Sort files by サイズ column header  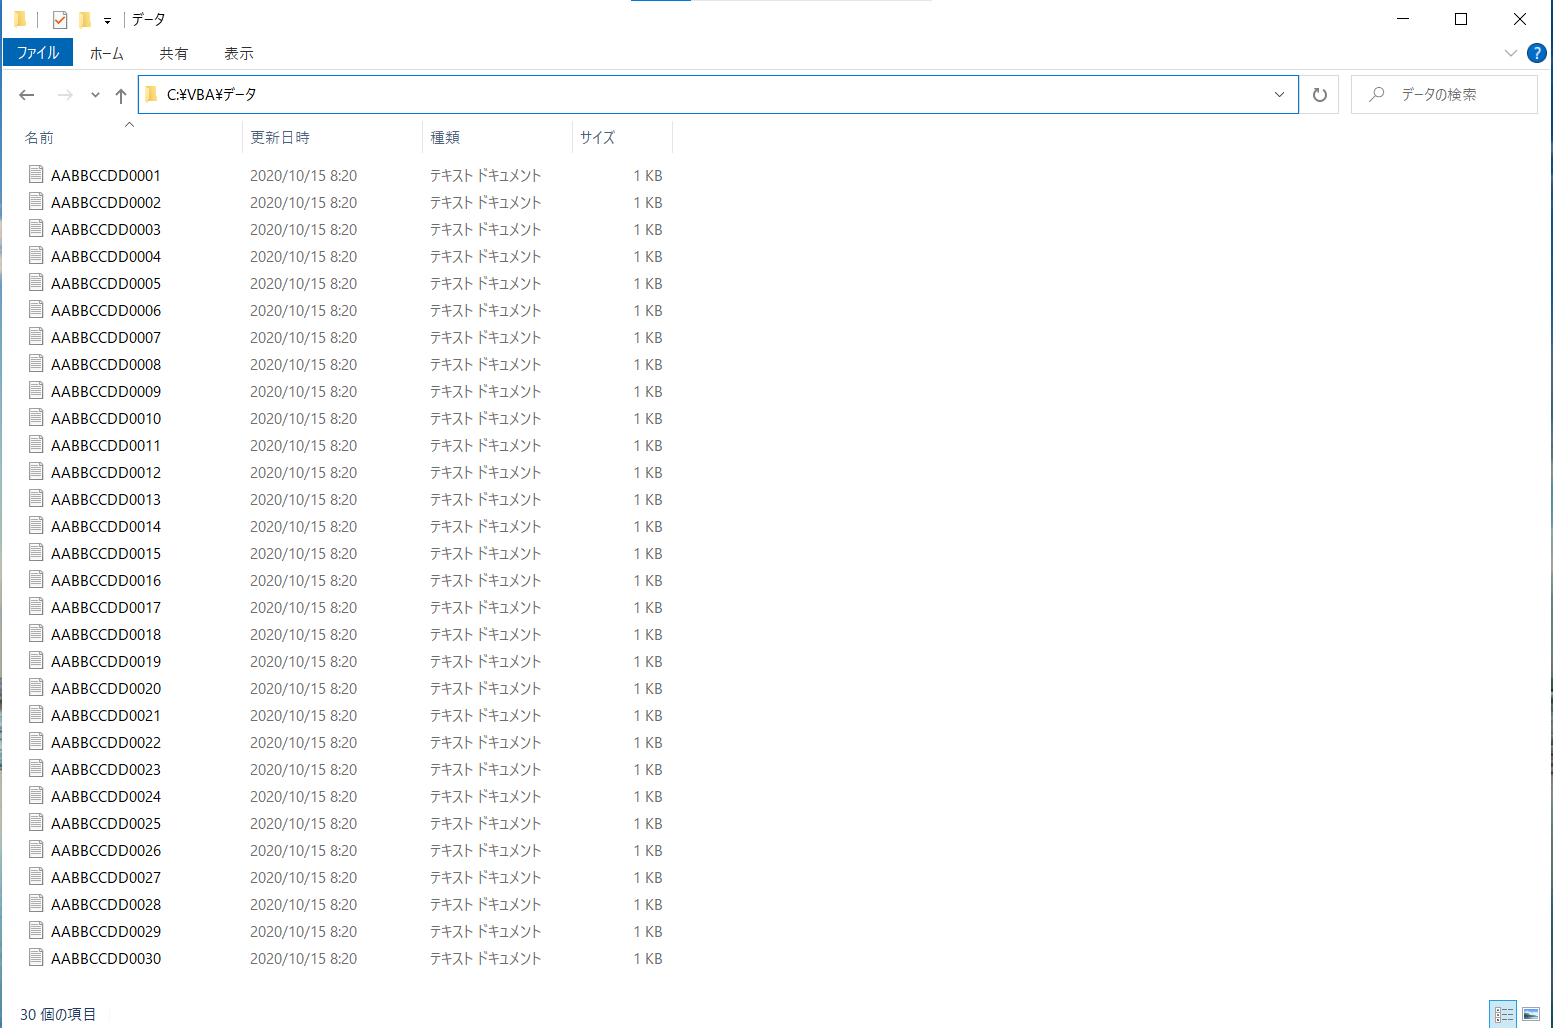pos(598,138)
